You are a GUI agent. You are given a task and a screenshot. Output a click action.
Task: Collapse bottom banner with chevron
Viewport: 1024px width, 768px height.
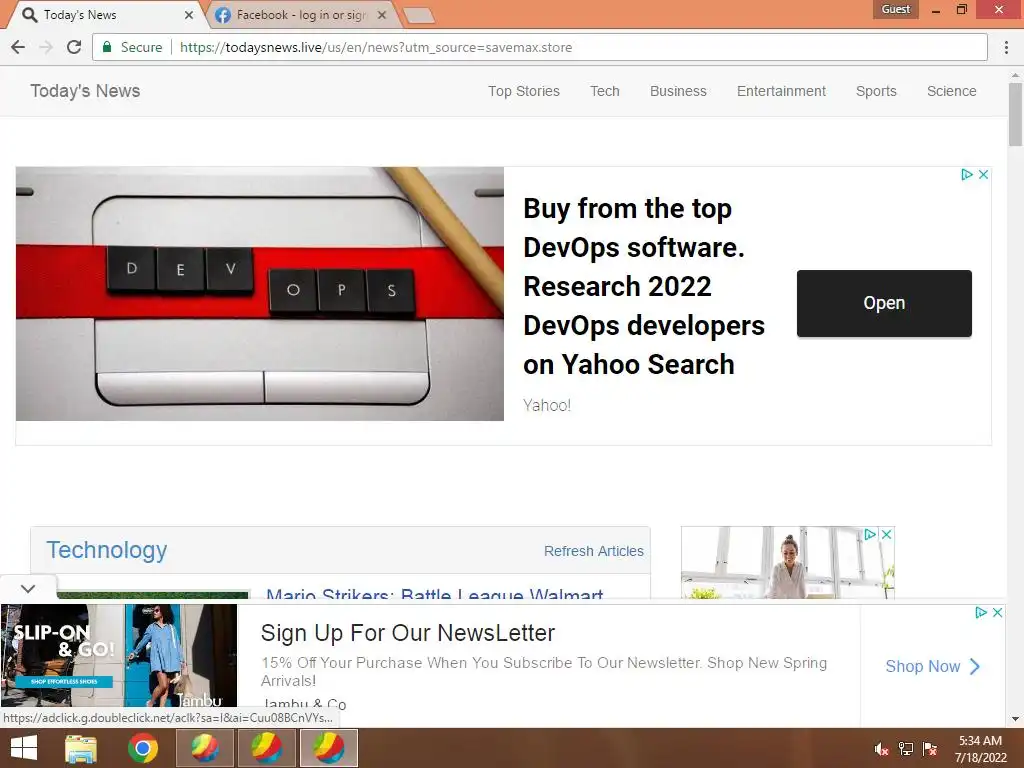(x=27, y=588)
